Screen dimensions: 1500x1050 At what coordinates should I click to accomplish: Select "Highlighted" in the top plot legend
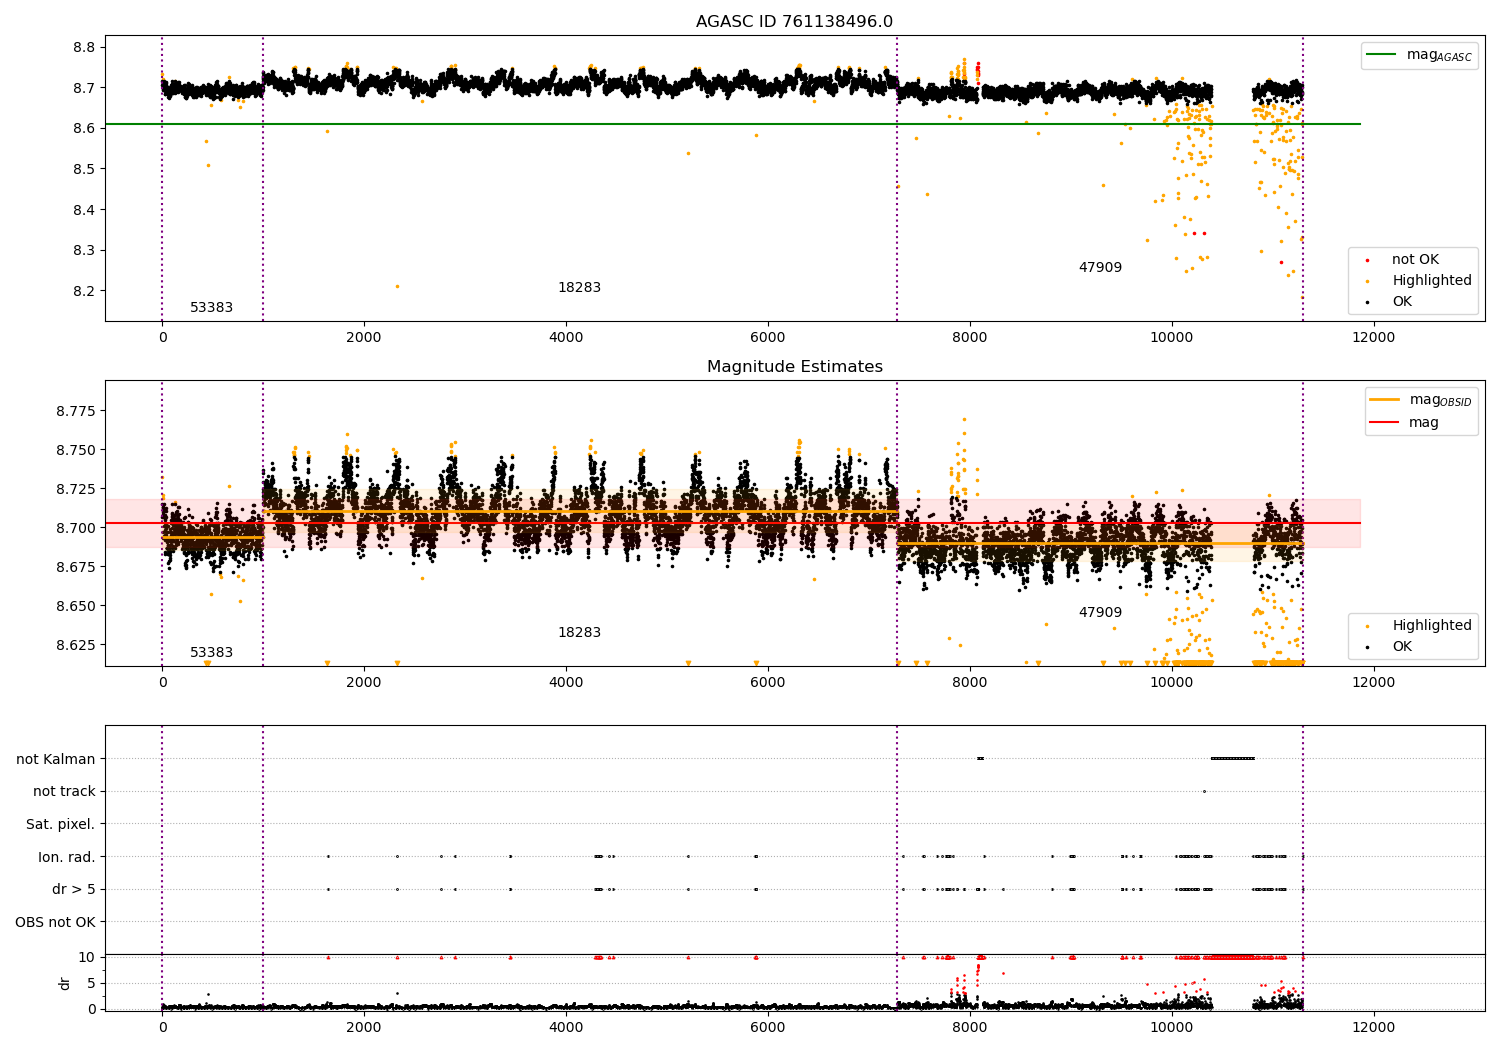pos(1432,281)
